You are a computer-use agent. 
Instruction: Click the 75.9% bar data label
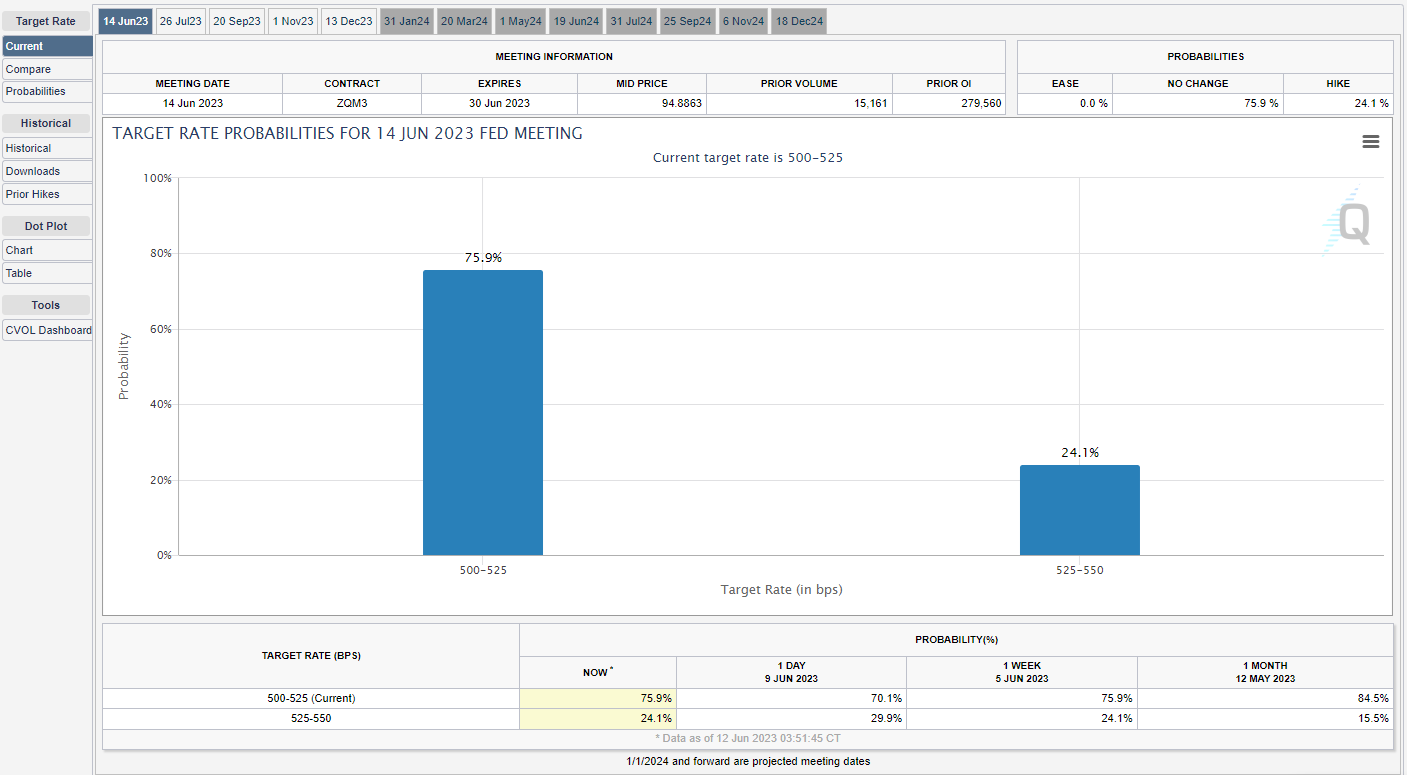point(483,258)
